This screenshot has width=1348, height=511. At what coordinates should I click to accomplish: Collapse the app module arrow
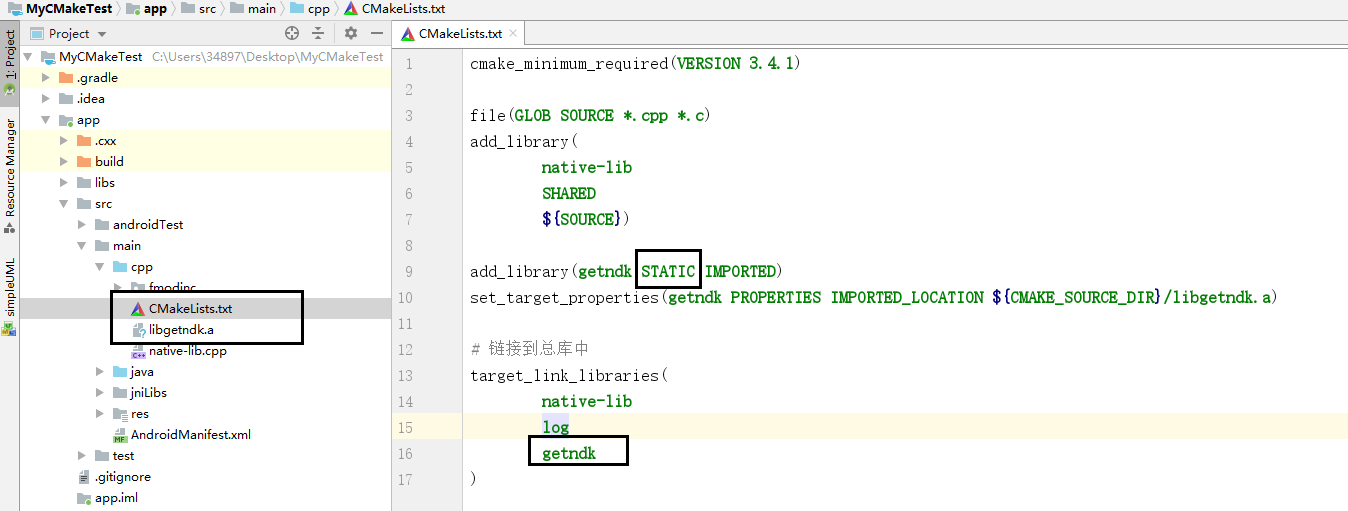tap(46, 120)
